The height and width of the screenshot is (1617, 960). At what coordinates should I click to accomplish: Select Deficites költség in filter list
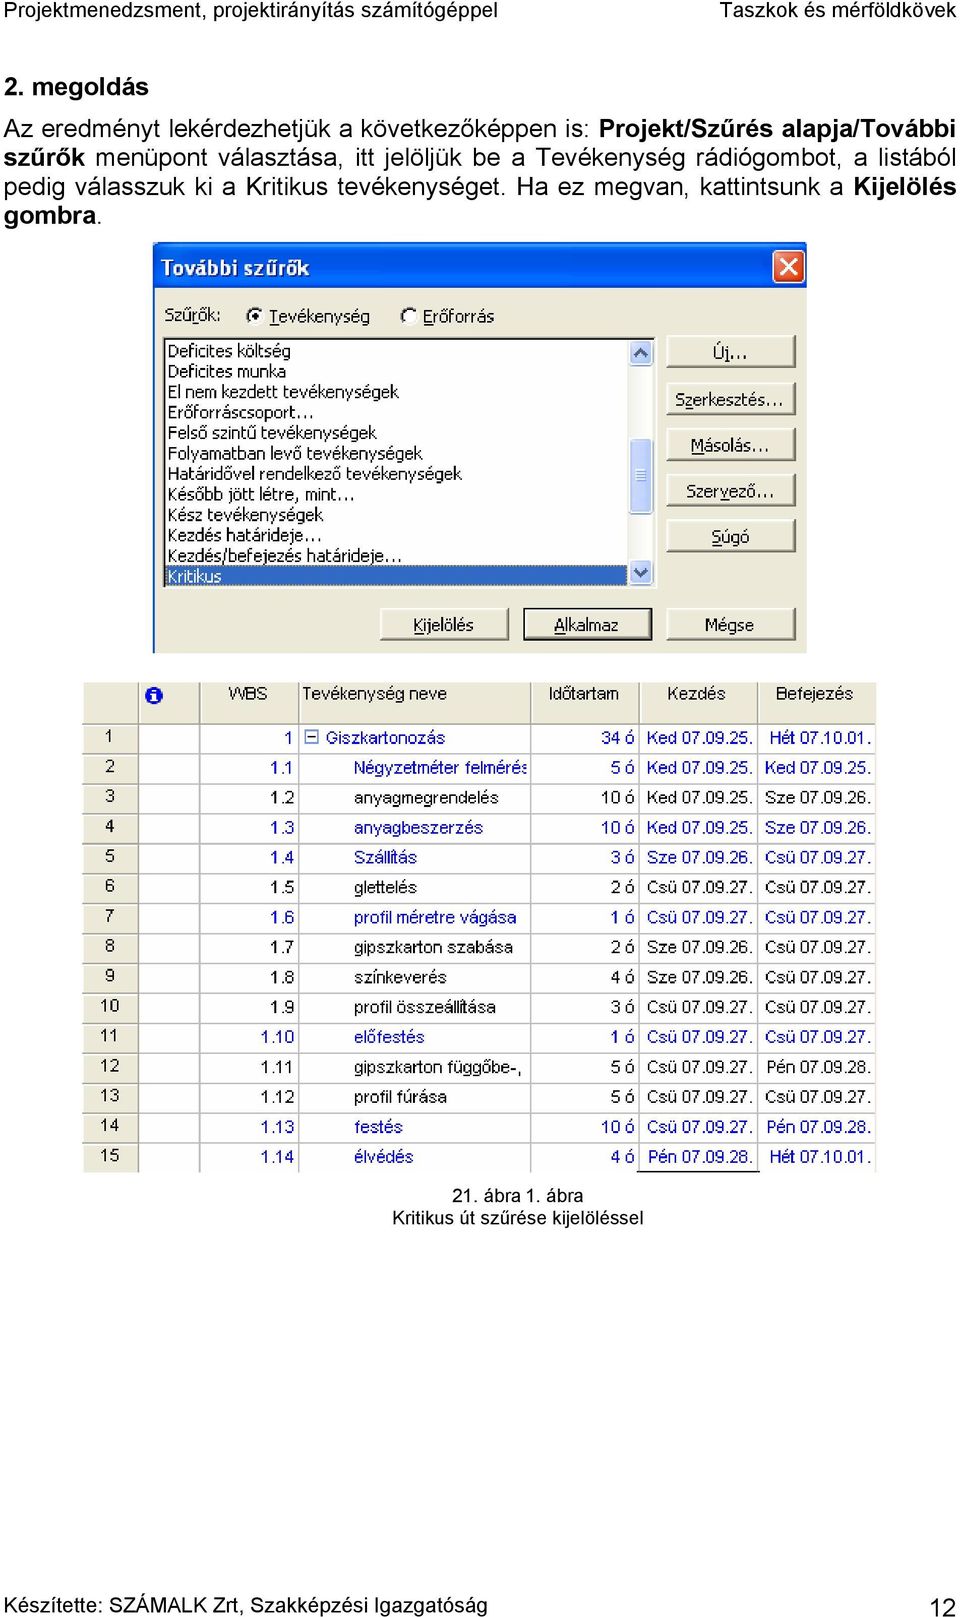[x=229, y=351]
